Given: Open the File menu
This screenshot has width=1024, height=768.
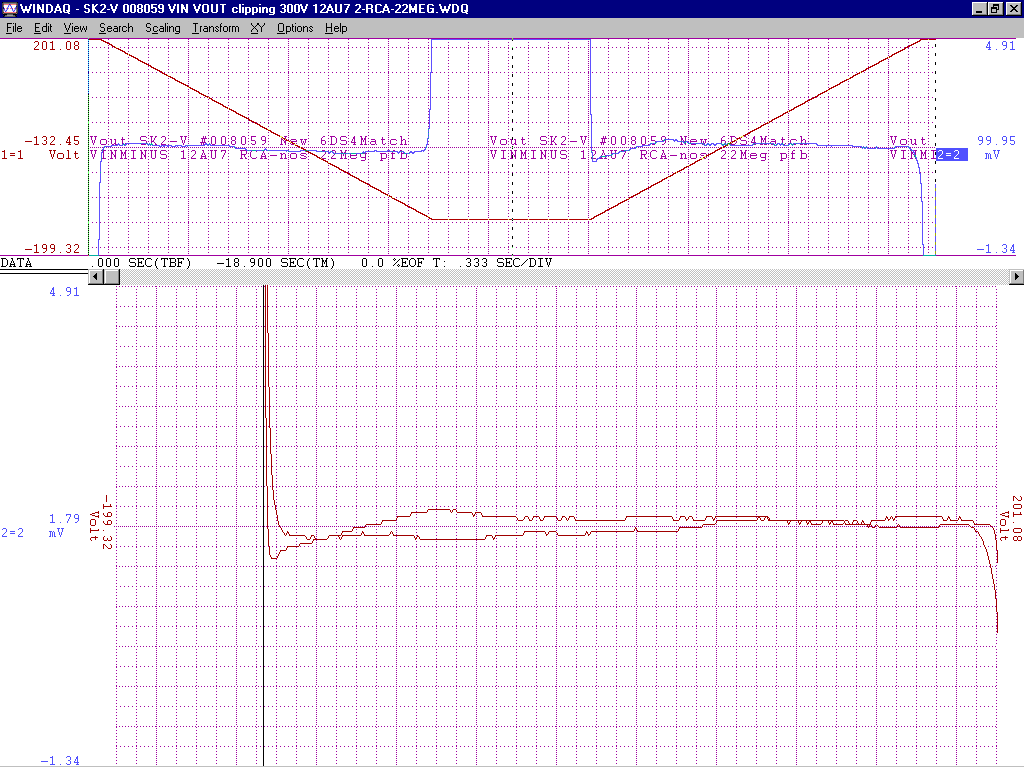Looking at the screenshot, I should coord(14,28).
